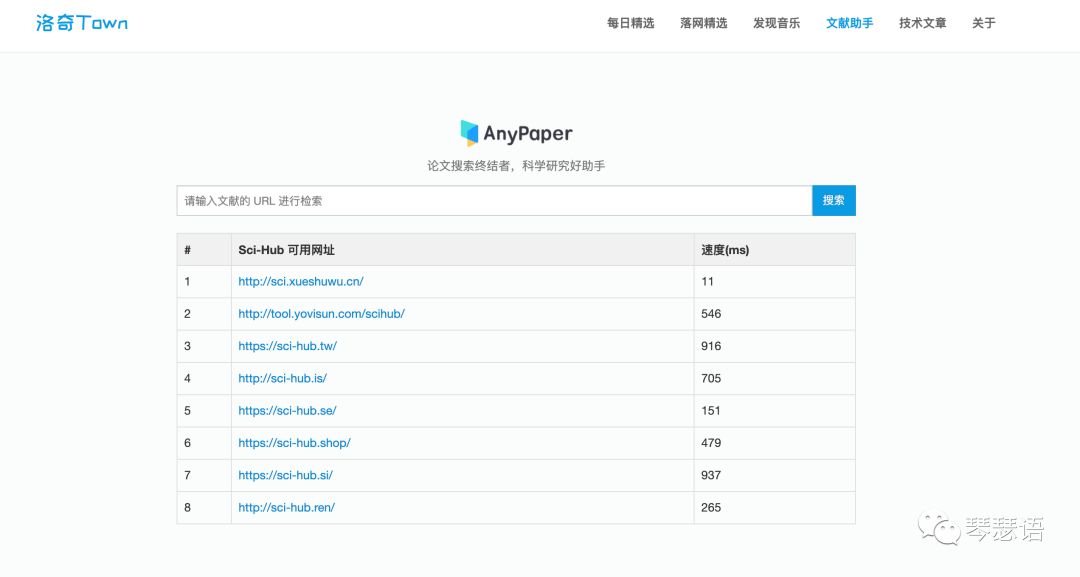Open the 关于 page link

click(983, 22)
